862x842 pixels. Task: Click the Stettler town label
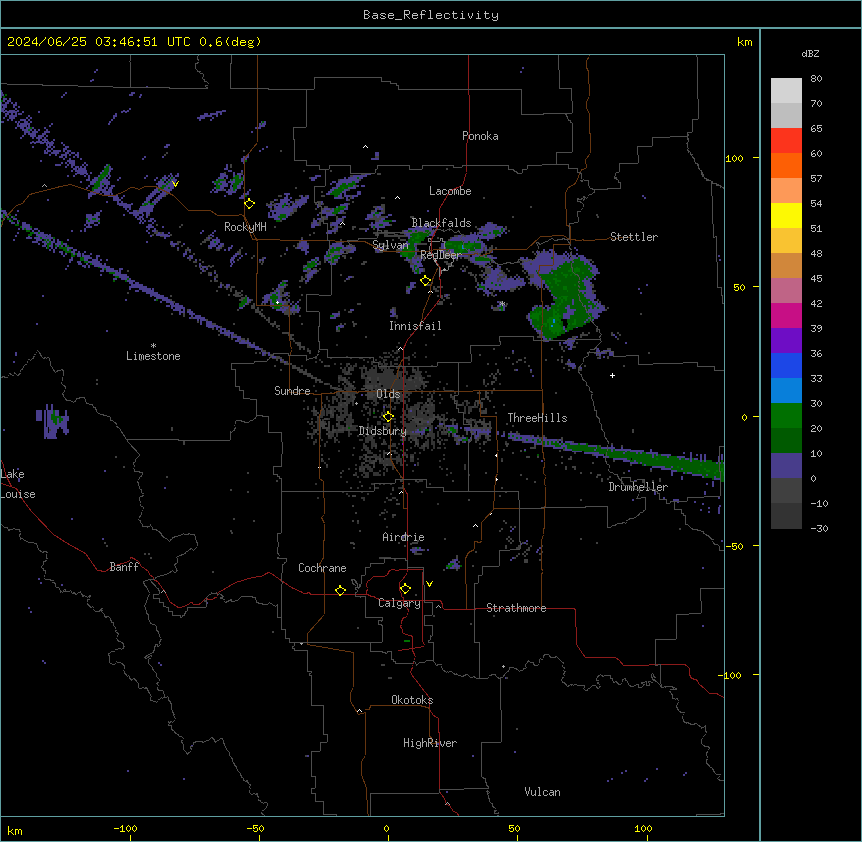[x=634, y=237]
